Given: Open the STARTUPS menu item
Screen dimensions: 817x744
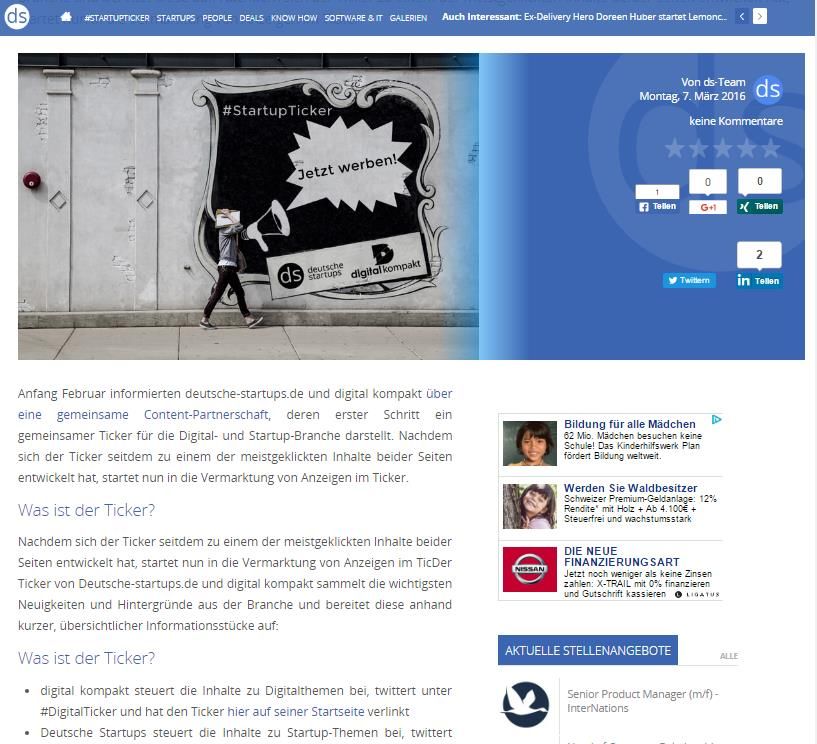Looking at the screenshot, I should coord(176,18).
